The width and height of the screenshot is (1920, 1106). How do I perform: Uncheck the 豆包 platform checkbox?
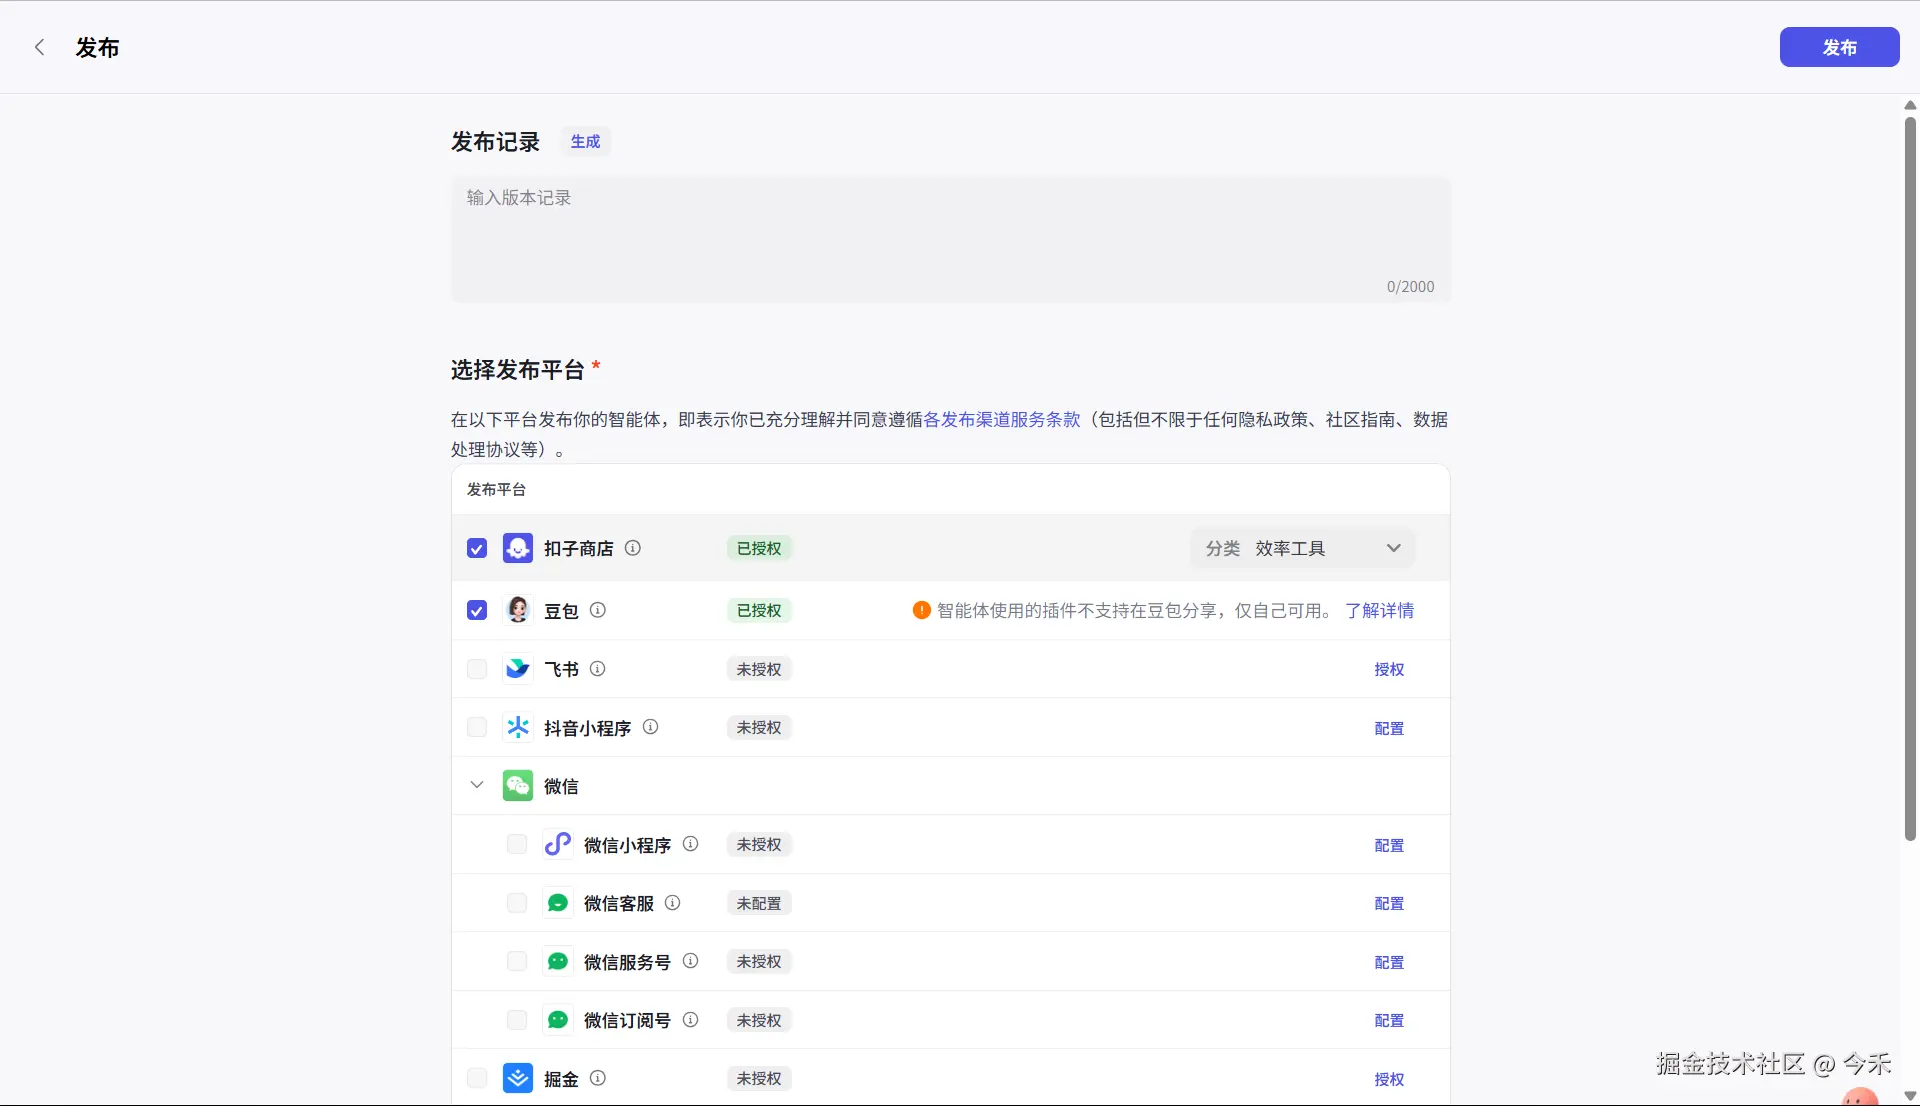tap(477, 610)
